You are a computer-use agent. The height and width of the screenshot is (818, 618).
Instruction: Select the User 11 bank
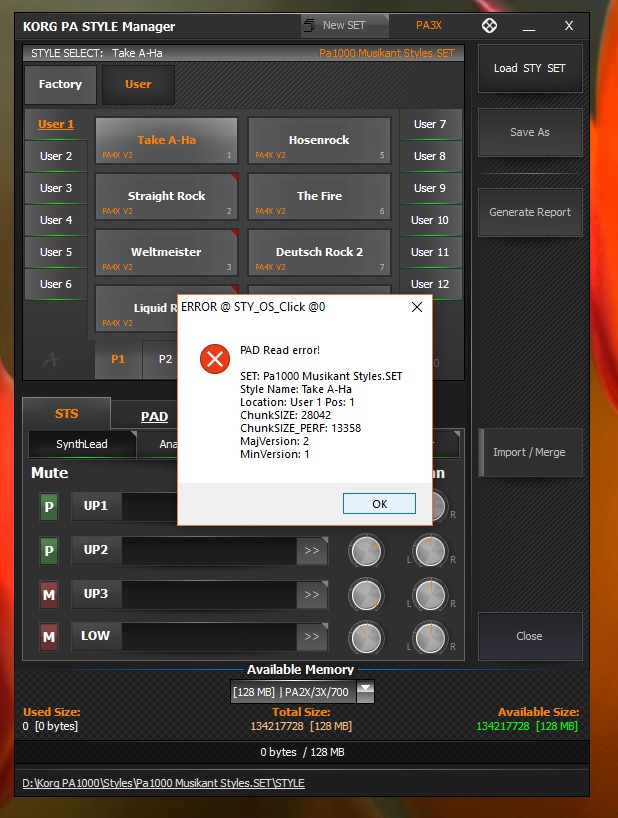click(430, 252)
